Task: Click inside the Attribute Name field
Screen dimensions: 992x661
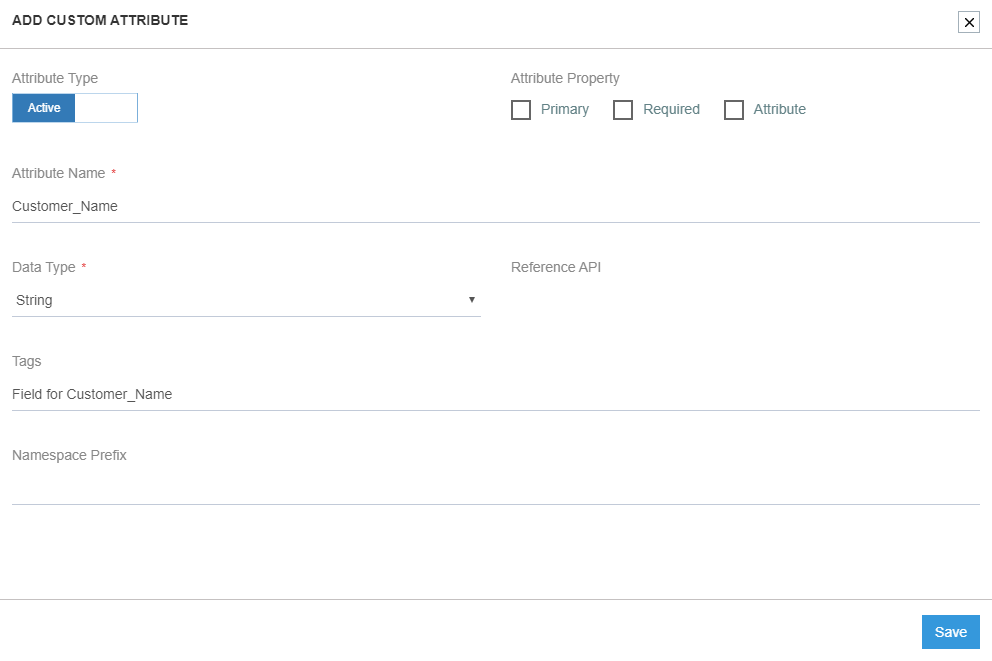Action: coord(400,206)
